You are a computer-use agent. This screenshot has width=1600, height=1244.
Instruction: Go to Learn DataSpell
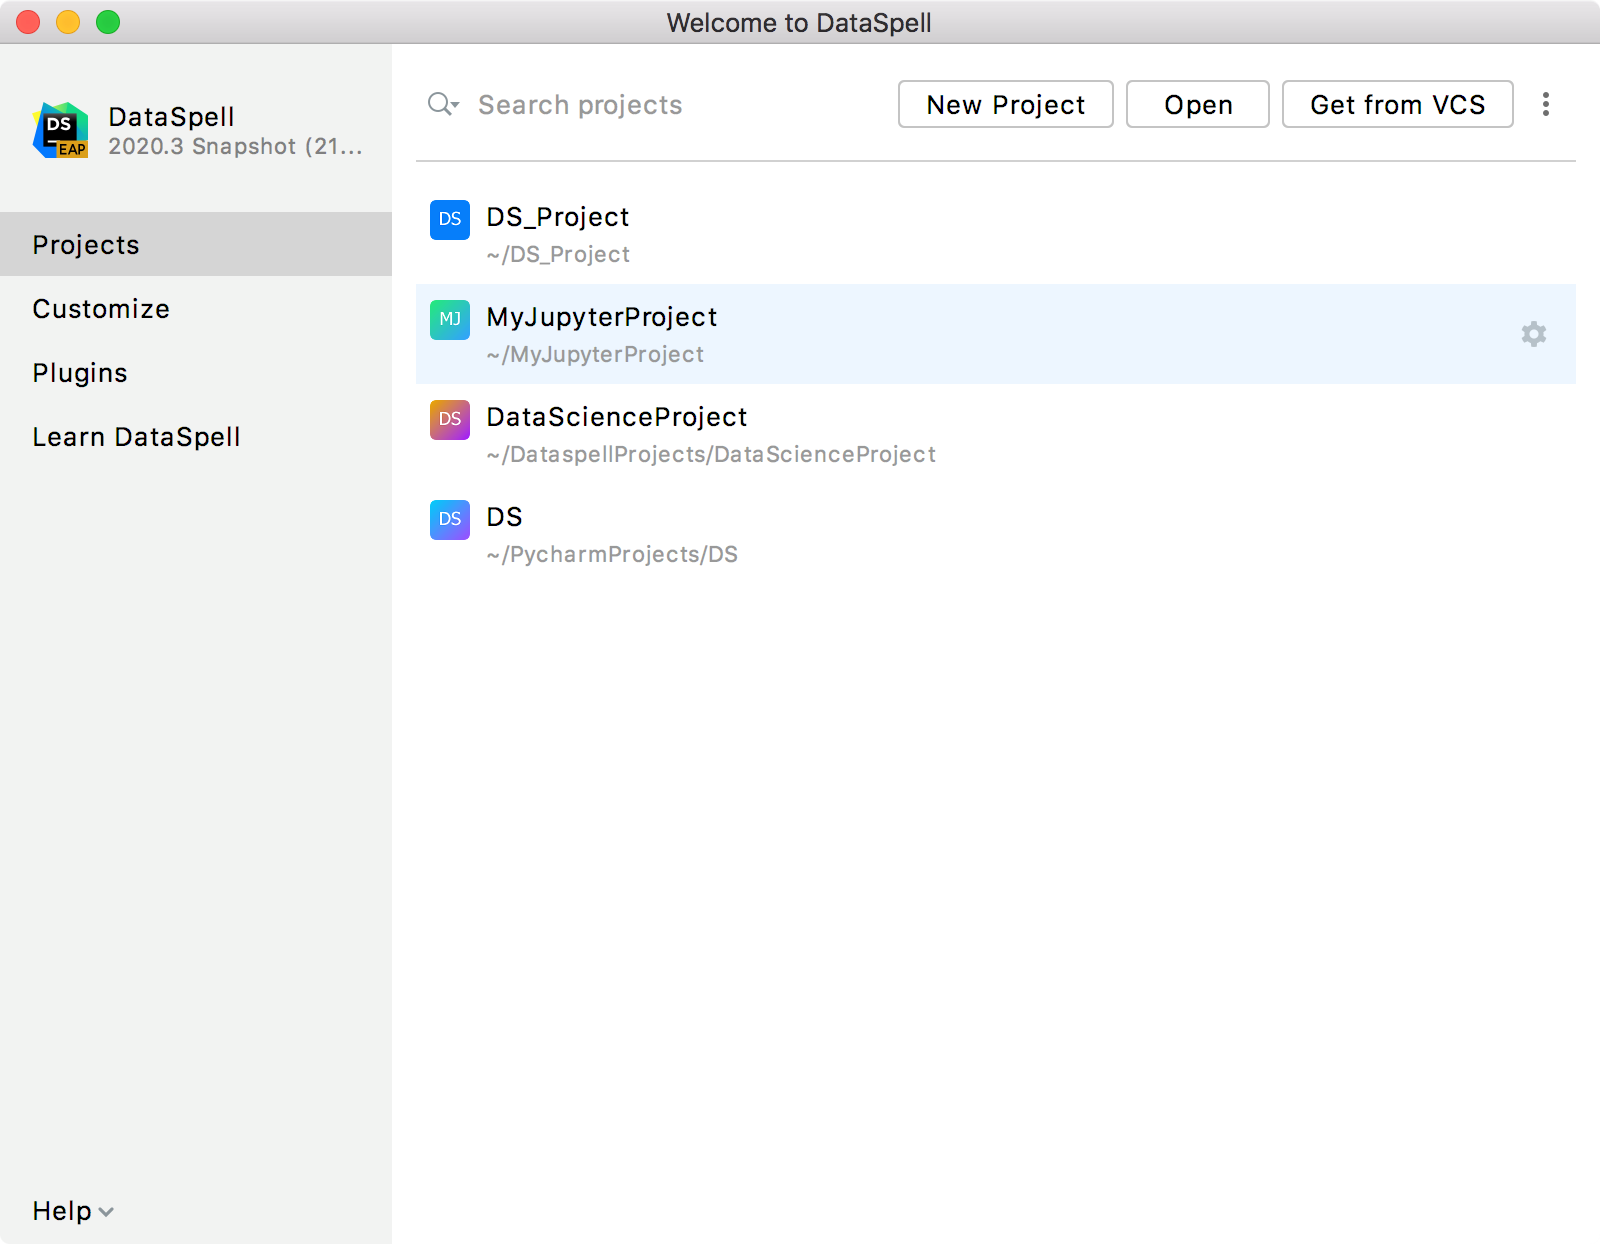[x=136, y=437]
